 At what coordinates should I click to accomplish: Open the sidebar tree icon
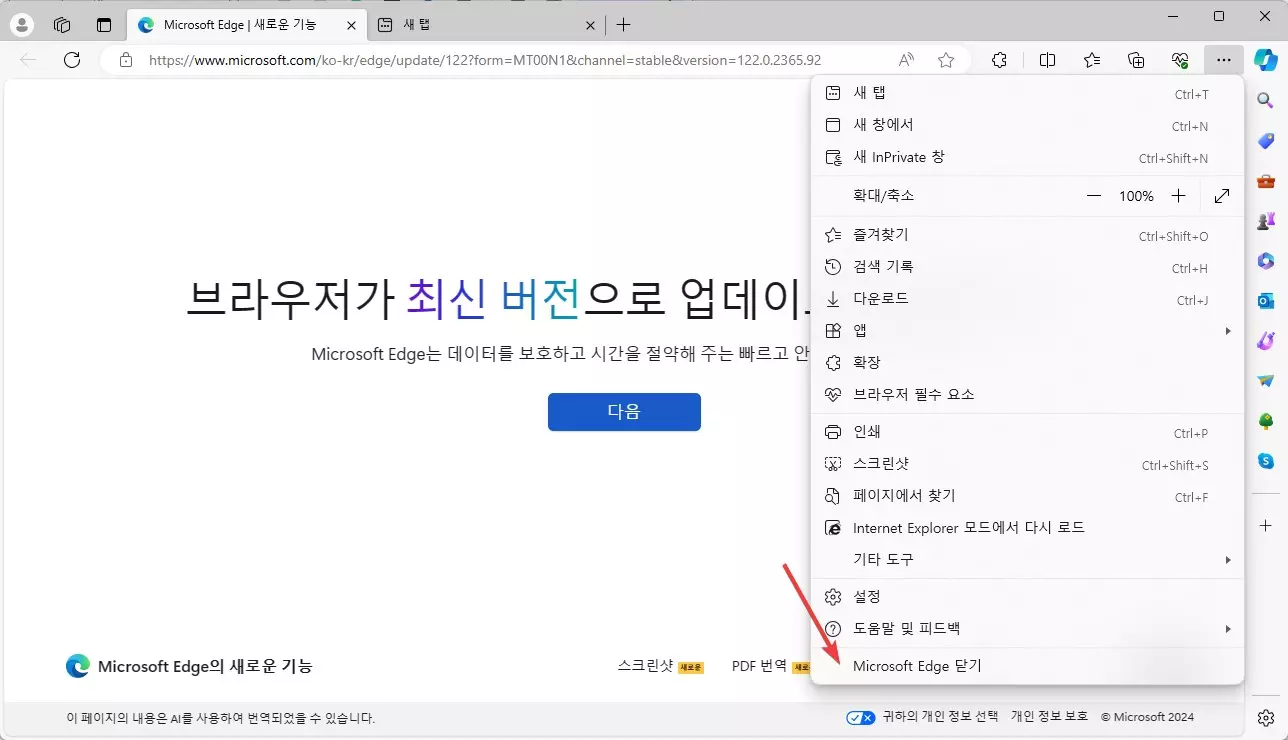pos(1265,421)
